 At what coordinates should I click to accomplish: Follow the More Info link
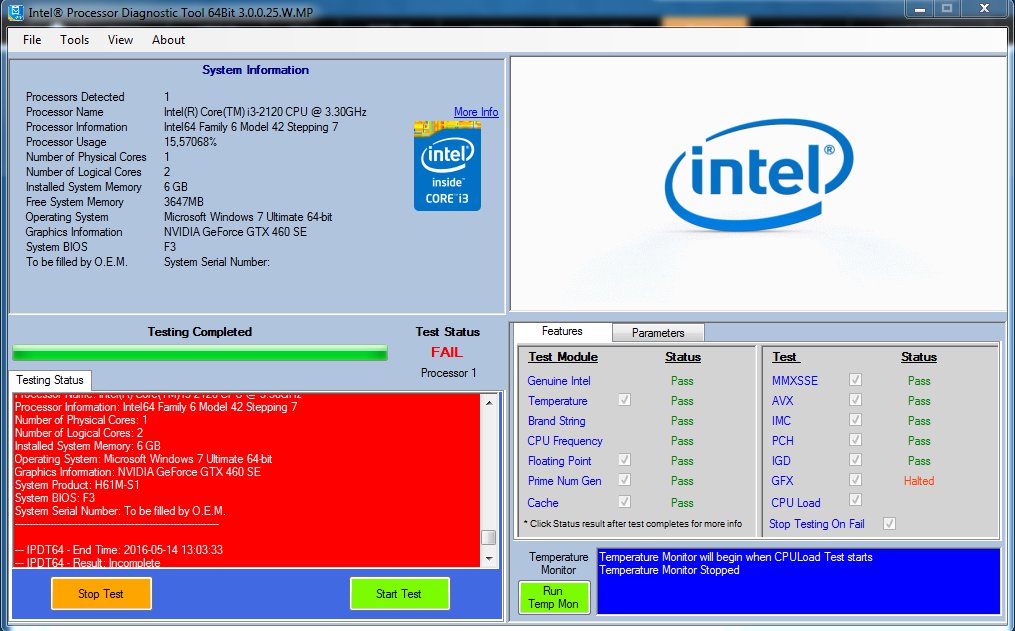pyautogui.click(x=476, y=112)
